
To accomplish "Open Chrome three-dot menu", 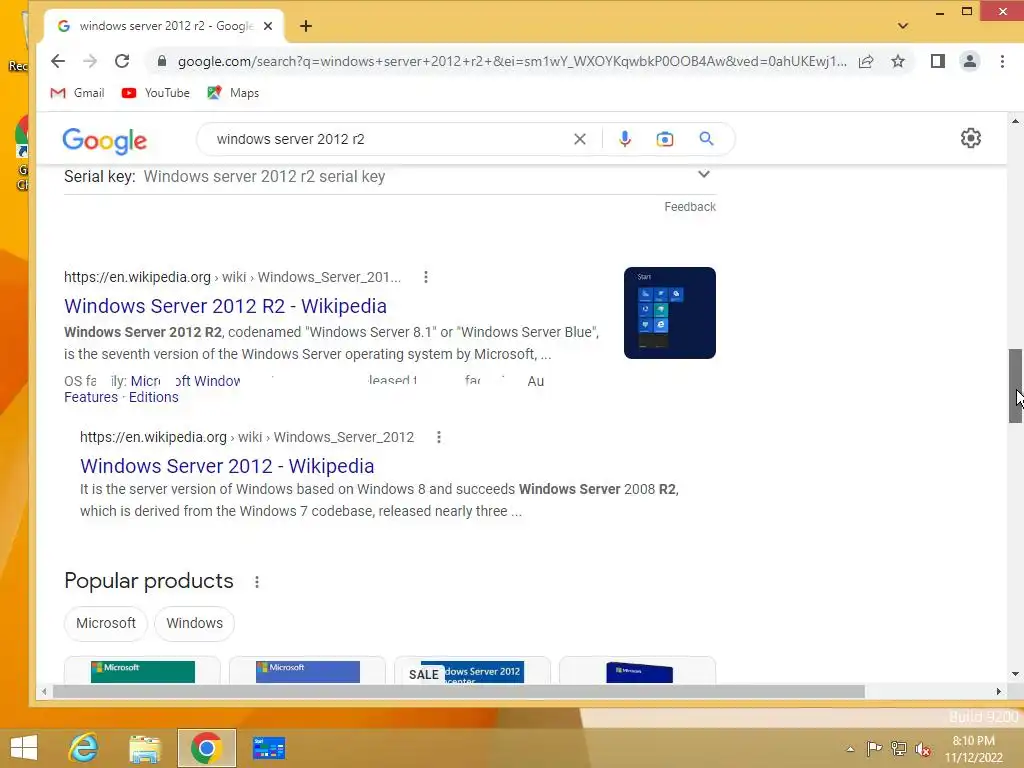I will (x=1002, y=61).
